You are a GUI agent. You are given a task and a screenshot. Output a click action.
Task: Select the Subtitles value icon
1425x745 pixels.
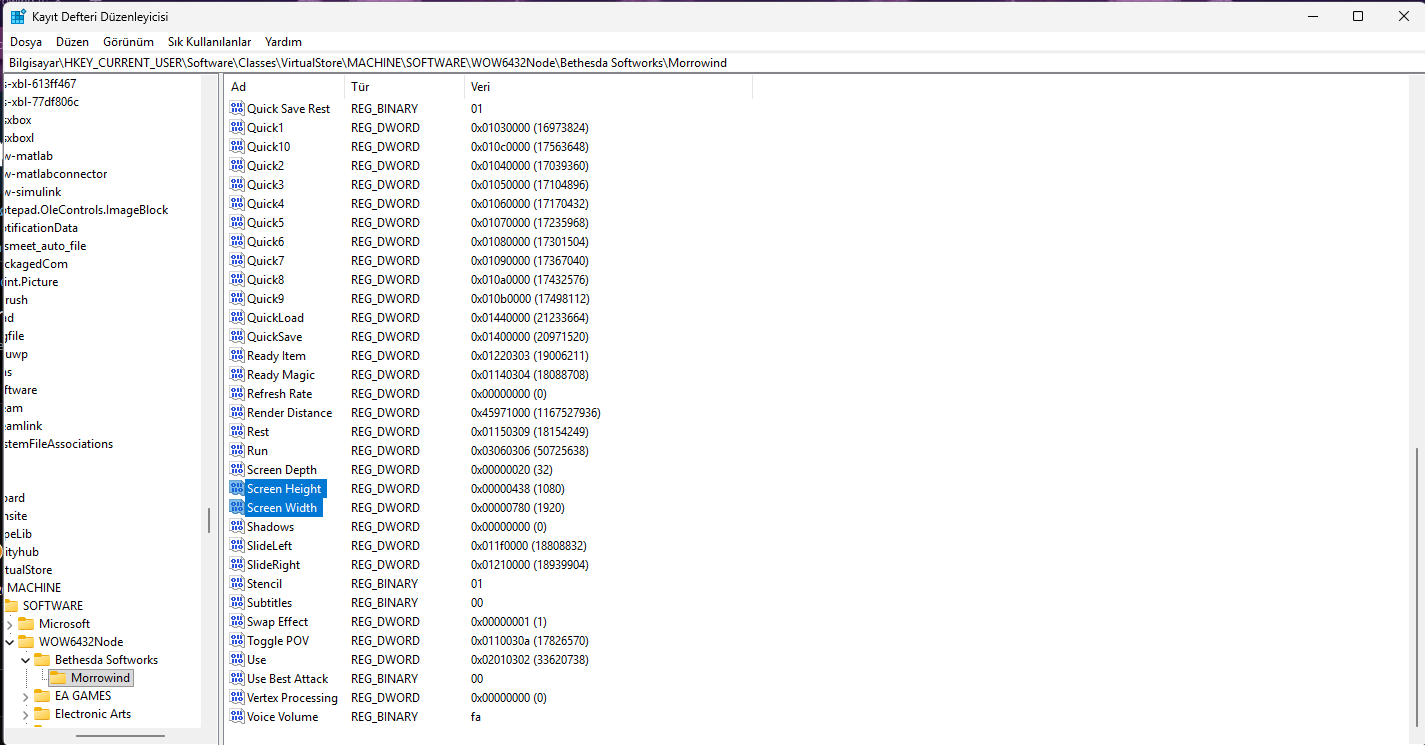point(237,602)
